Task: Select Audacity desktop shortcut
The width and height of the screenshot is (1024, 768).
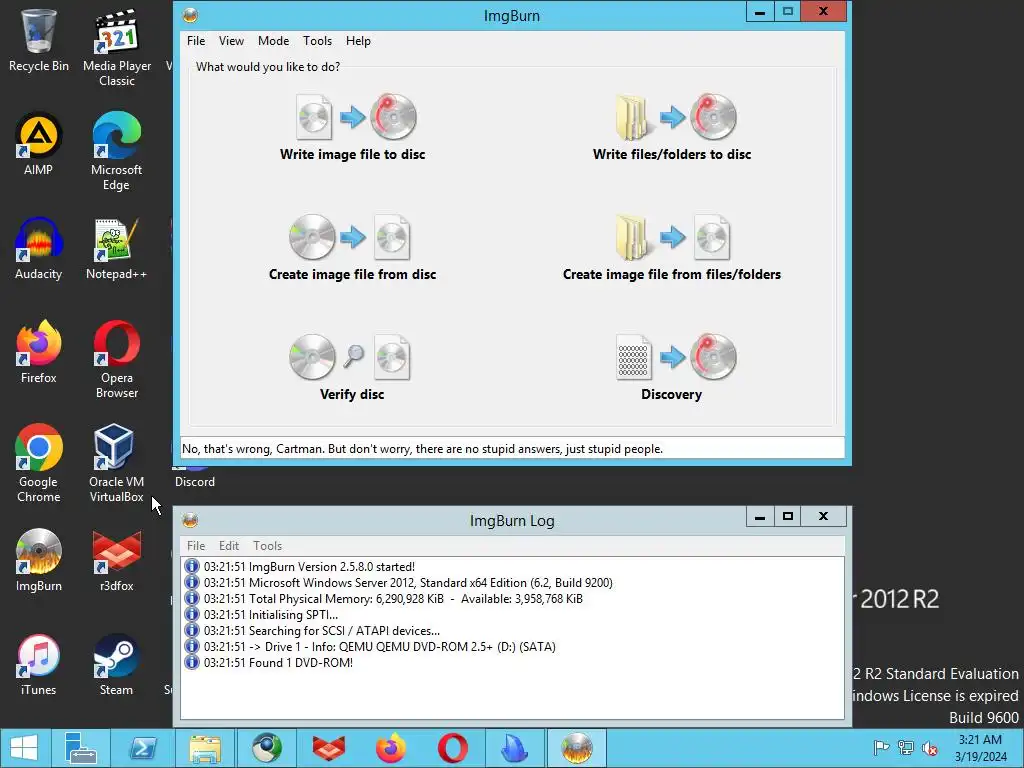Action: pyautogui.click(x=39, y=249)
